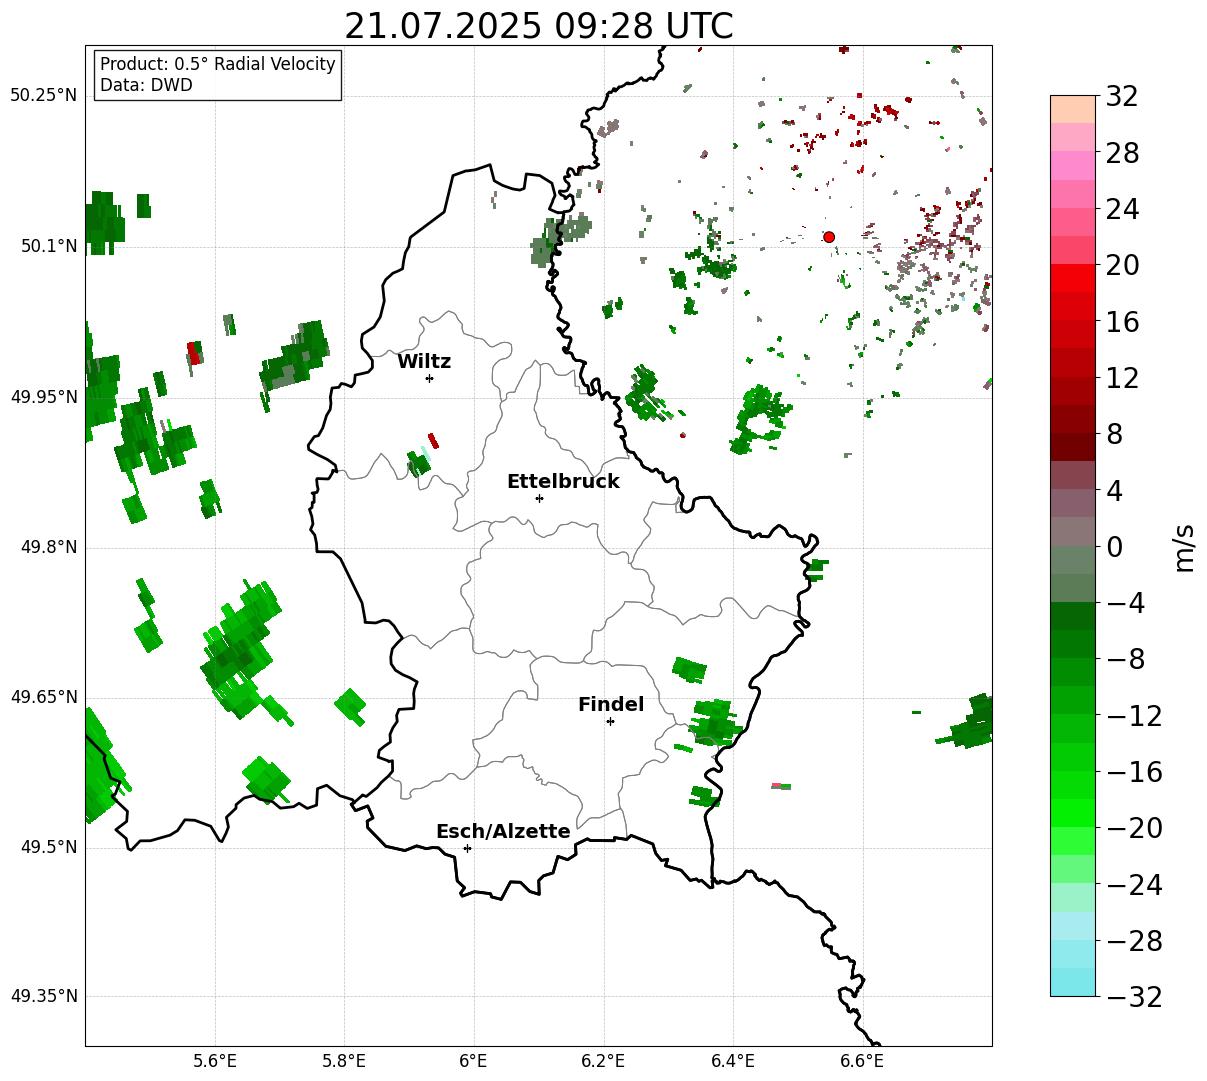Click the Data: DWD label

146,85
